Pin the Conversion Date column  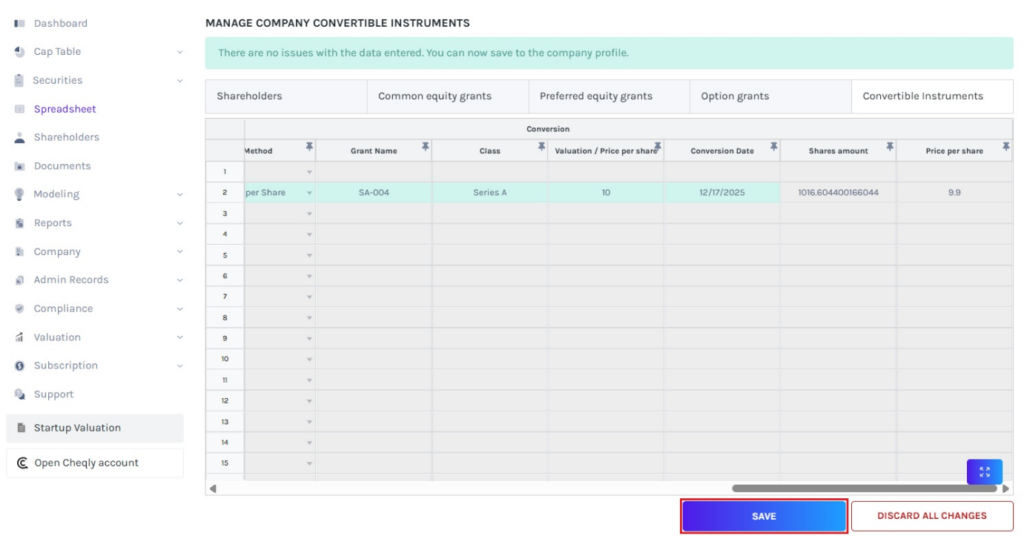tap(773, 147)
